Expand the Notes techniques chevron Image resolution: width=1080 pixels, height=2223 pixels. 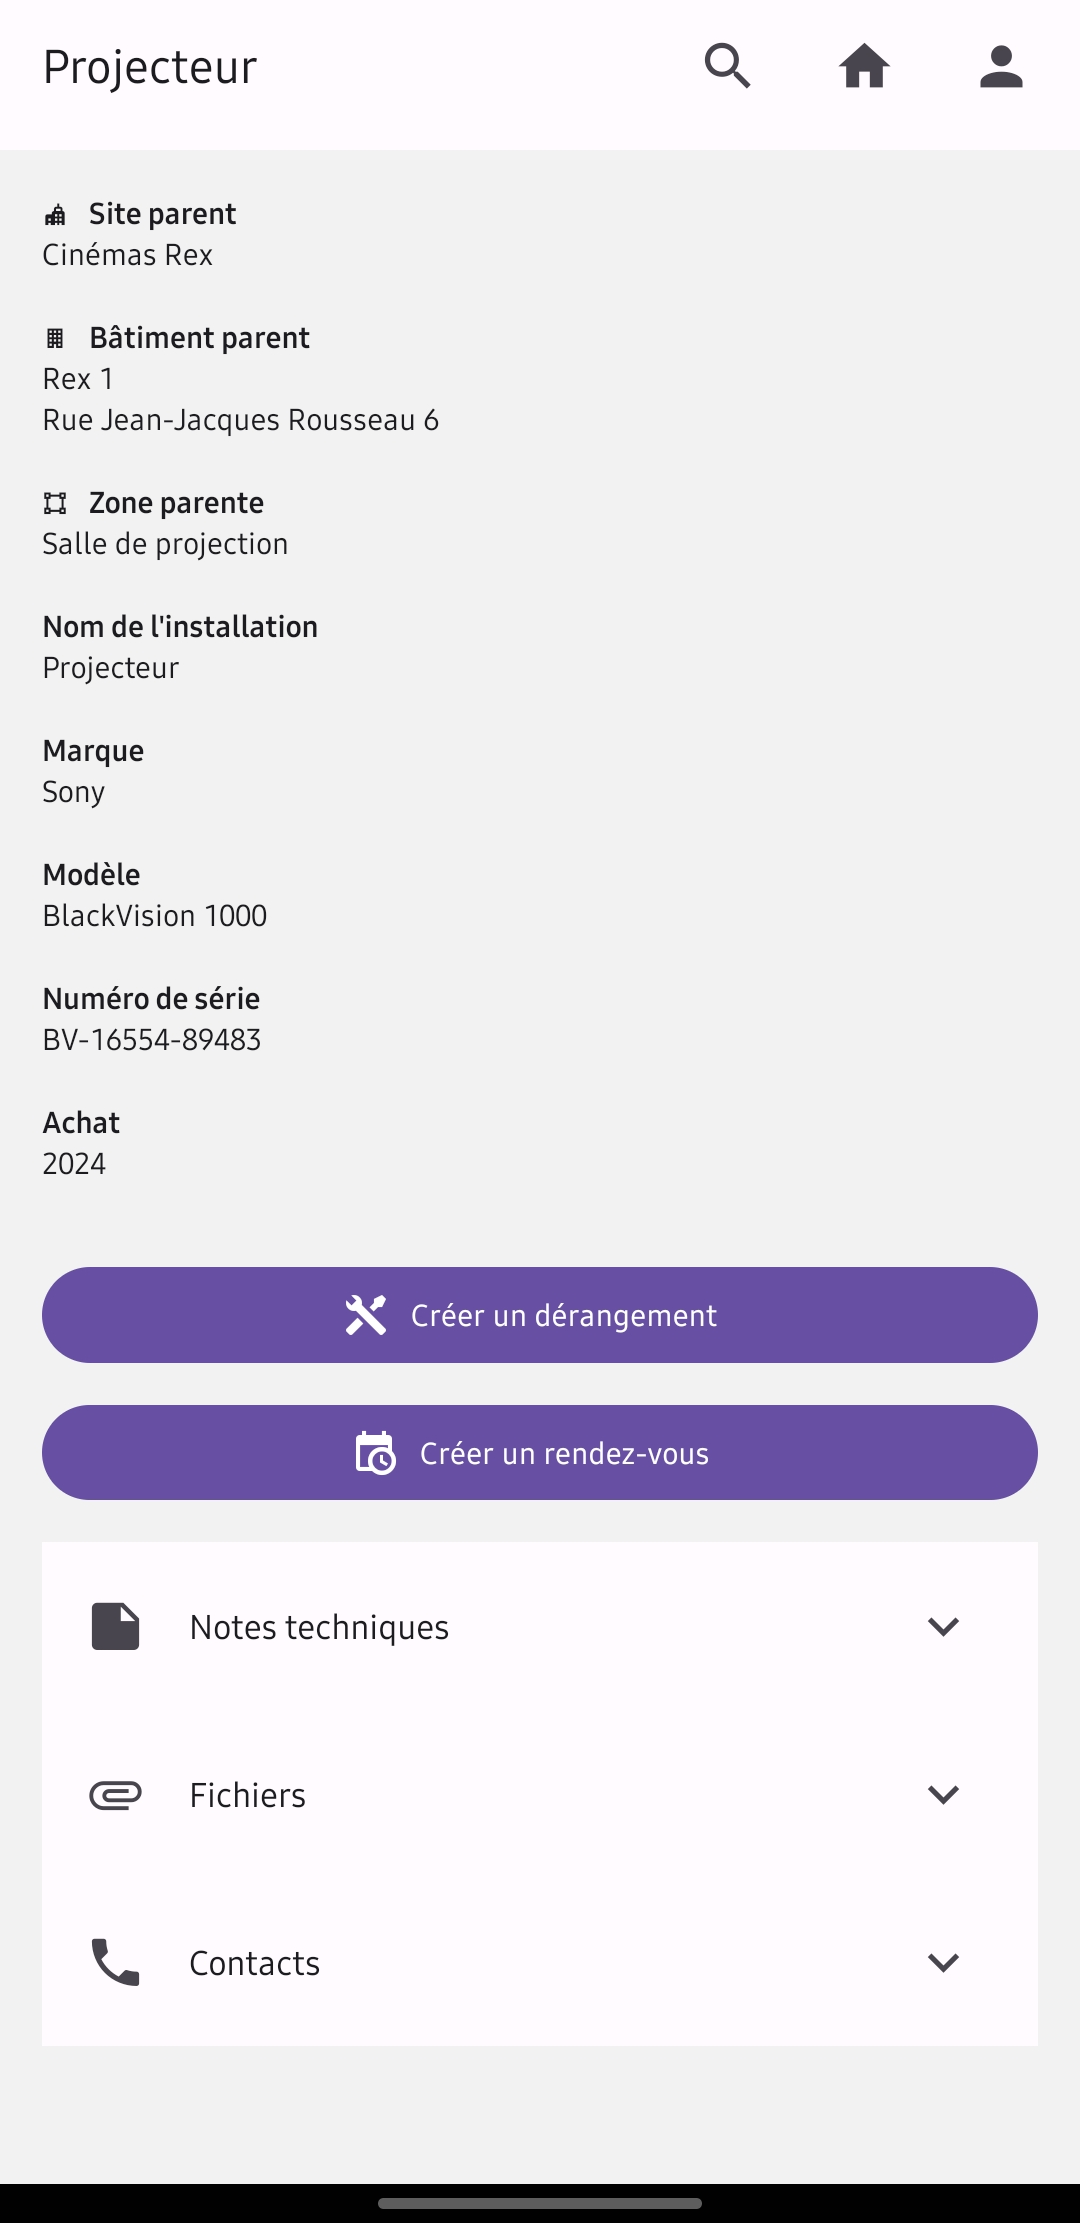[943, 1626]
